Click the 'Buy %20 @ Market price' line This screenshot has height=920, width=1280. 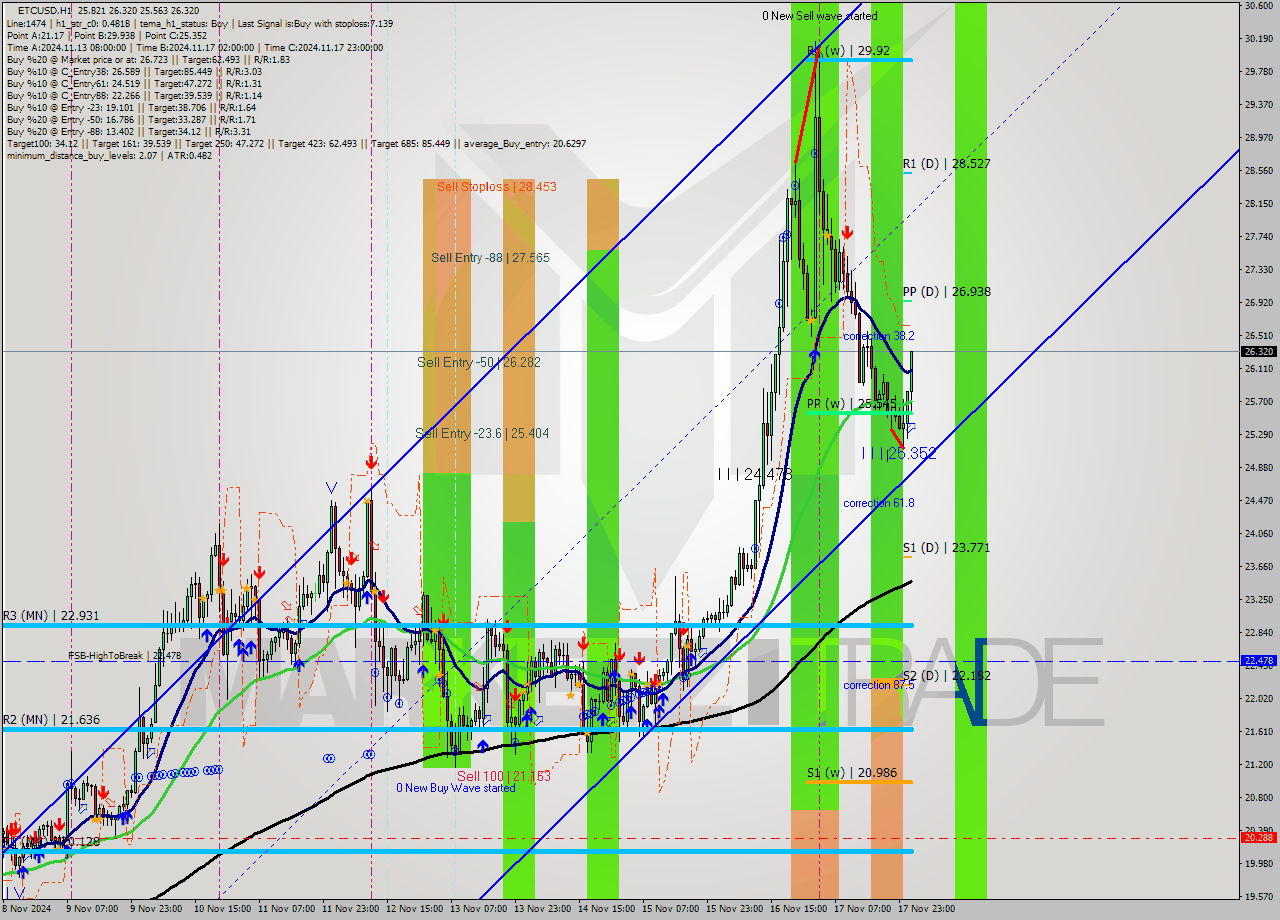(x=148, y=59)
